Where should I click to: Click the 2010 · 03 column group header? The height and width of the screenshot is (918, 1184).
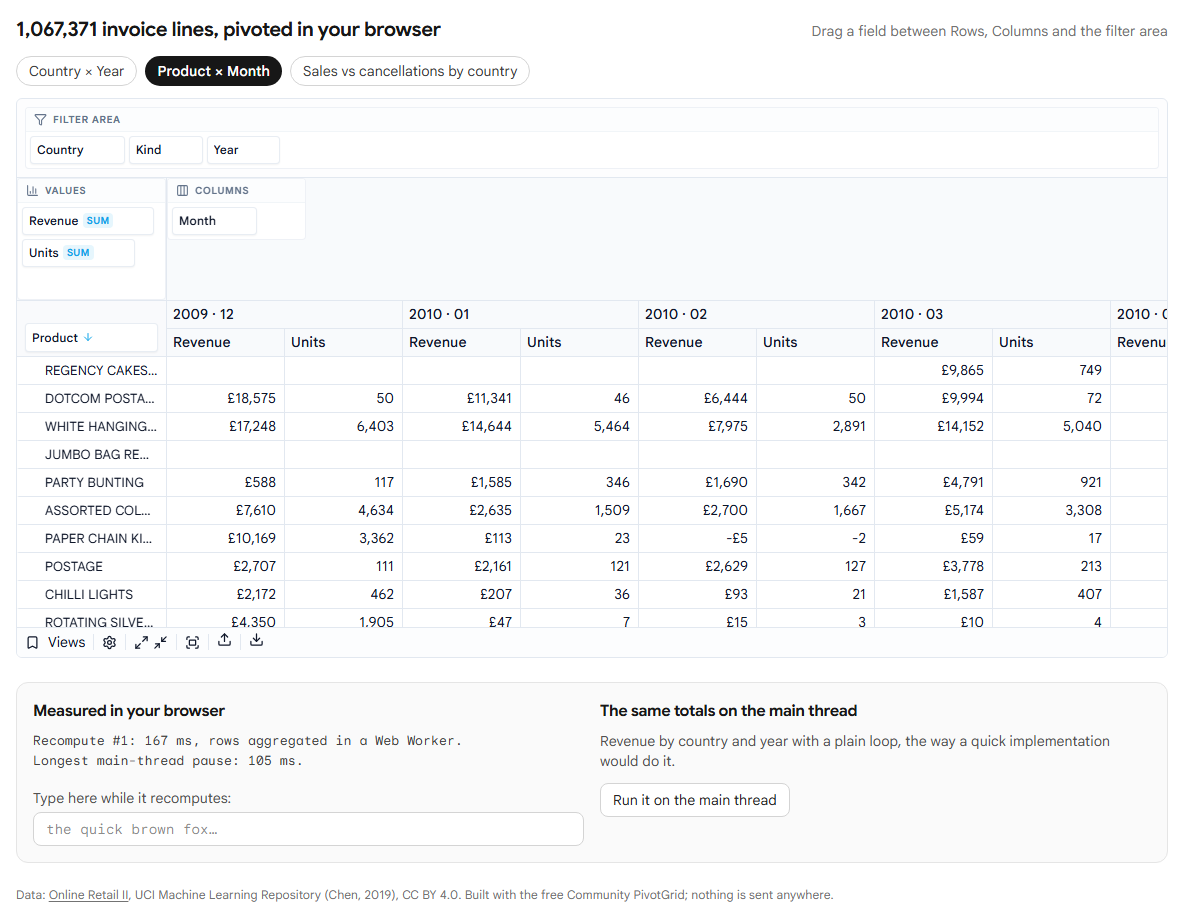tap(992, 314)
